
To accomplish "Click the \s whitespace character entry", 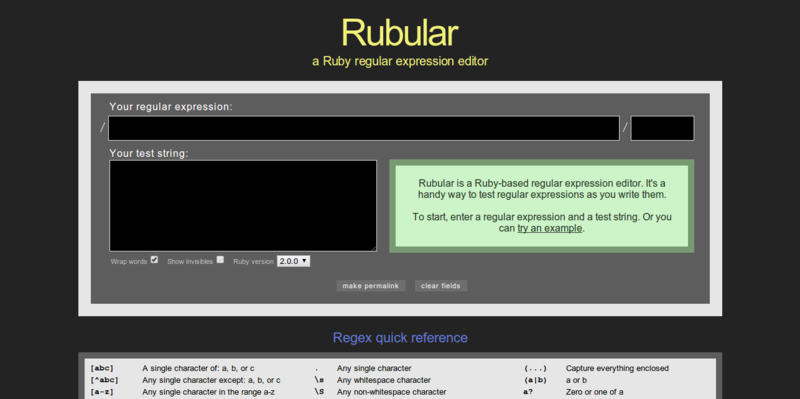I will [x=319, y=380].
